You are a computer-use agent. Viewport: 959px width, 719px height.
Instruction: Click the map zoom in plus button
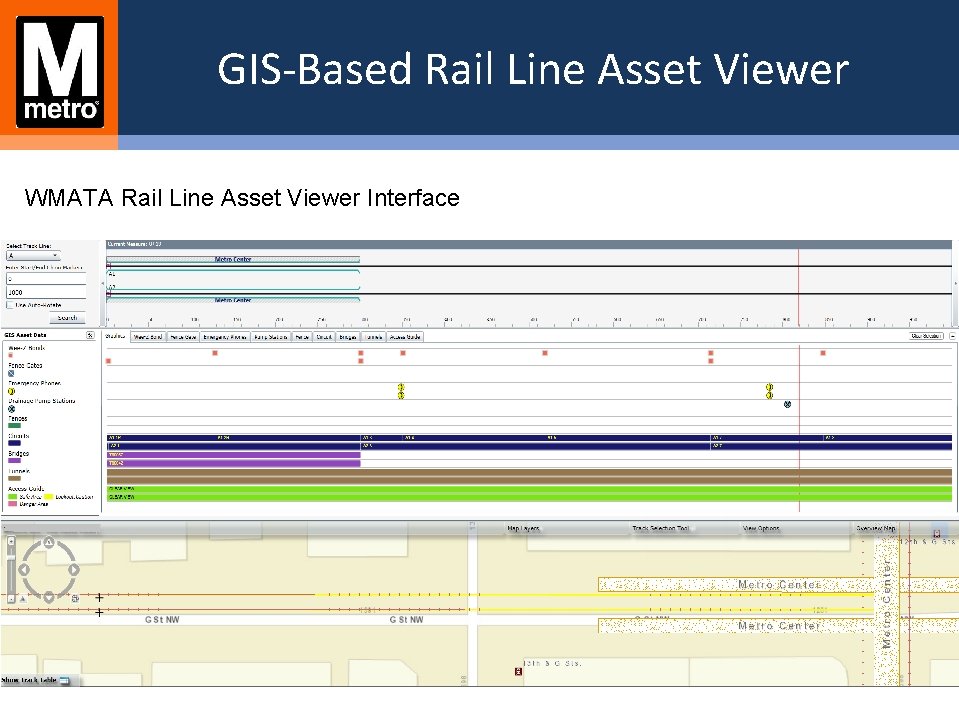(x=11, y=541)
